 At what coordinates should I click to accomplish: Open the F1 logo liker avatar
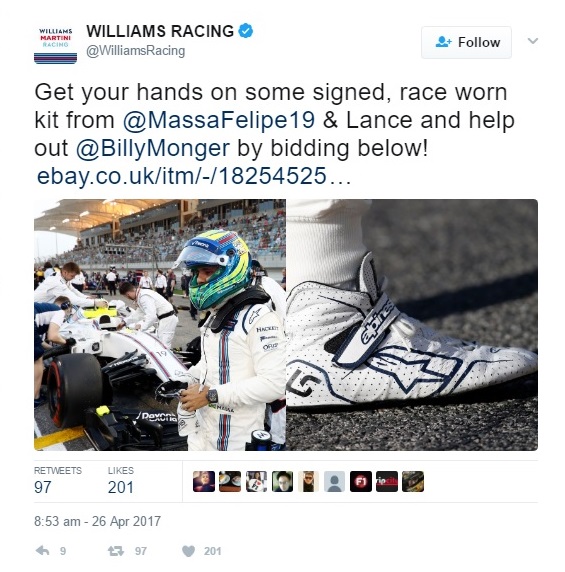(361, 482)
